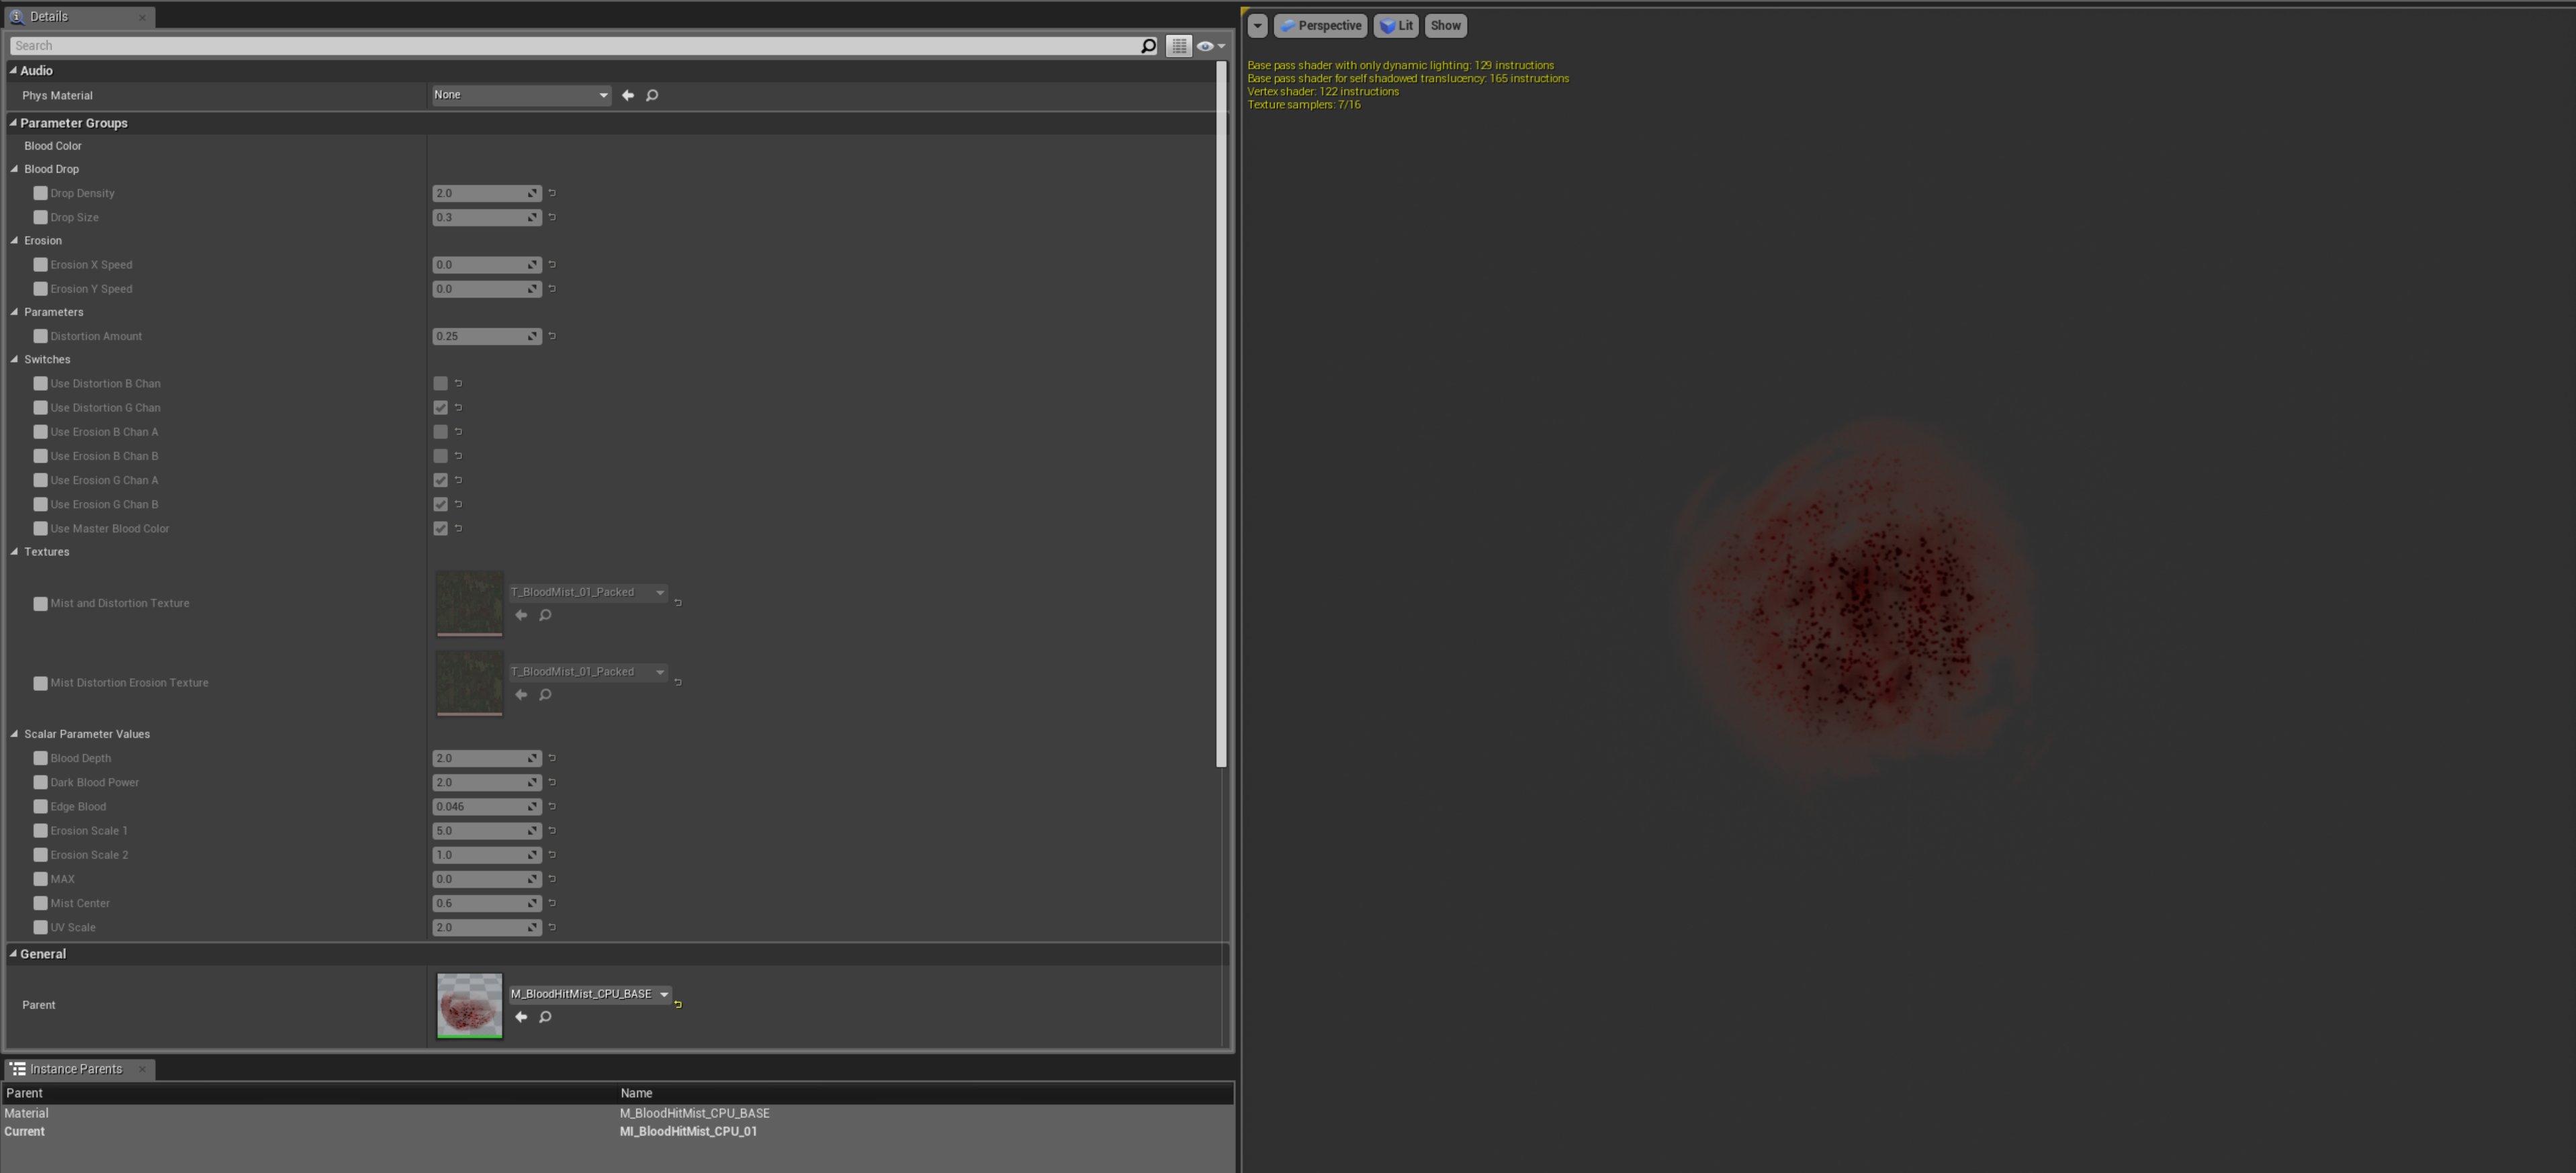2576x1173 pixels.
Task: Click the search magnifier icon in Details search bar
Action: click(1148, 46)
